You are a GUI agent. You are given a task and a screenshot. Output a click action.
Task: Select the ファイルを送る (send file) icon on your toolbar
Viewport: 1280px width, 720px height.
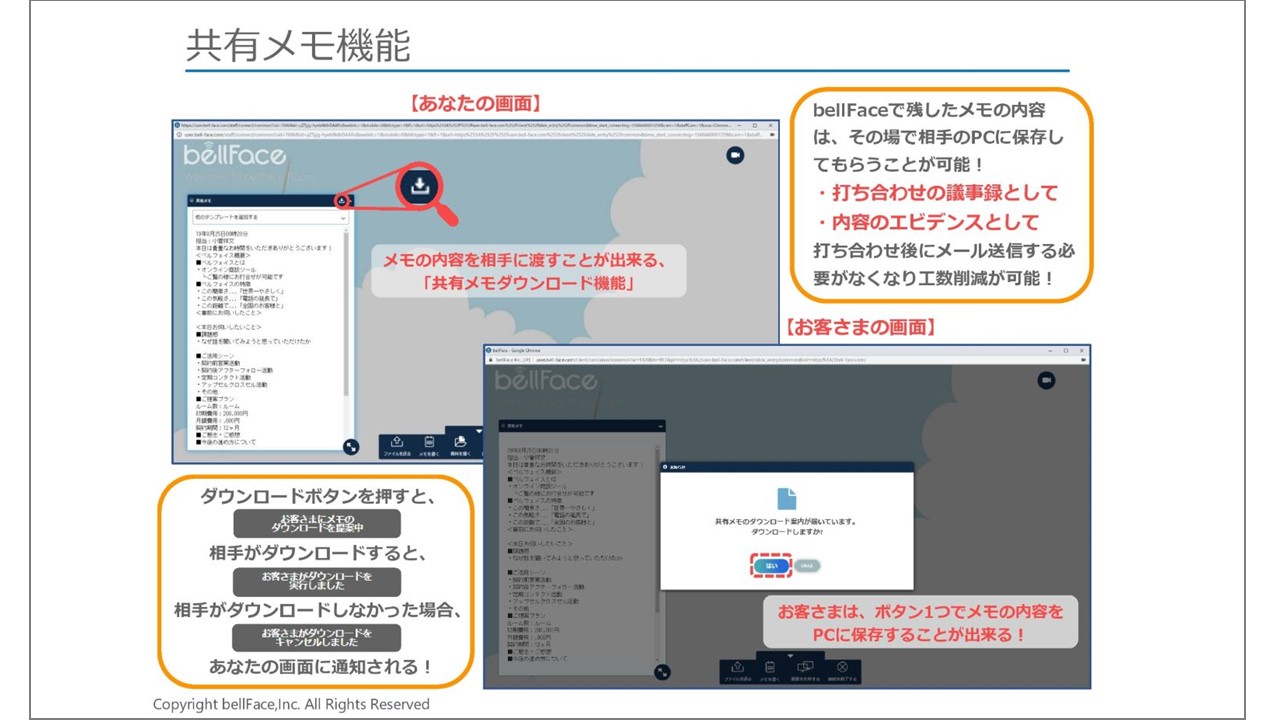tap(396, 443)
